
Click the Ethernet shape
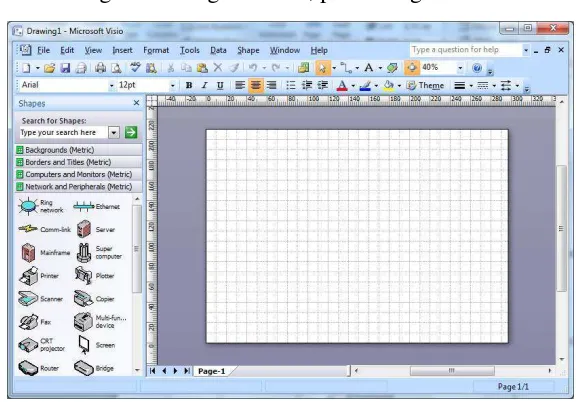click(96, 207)
